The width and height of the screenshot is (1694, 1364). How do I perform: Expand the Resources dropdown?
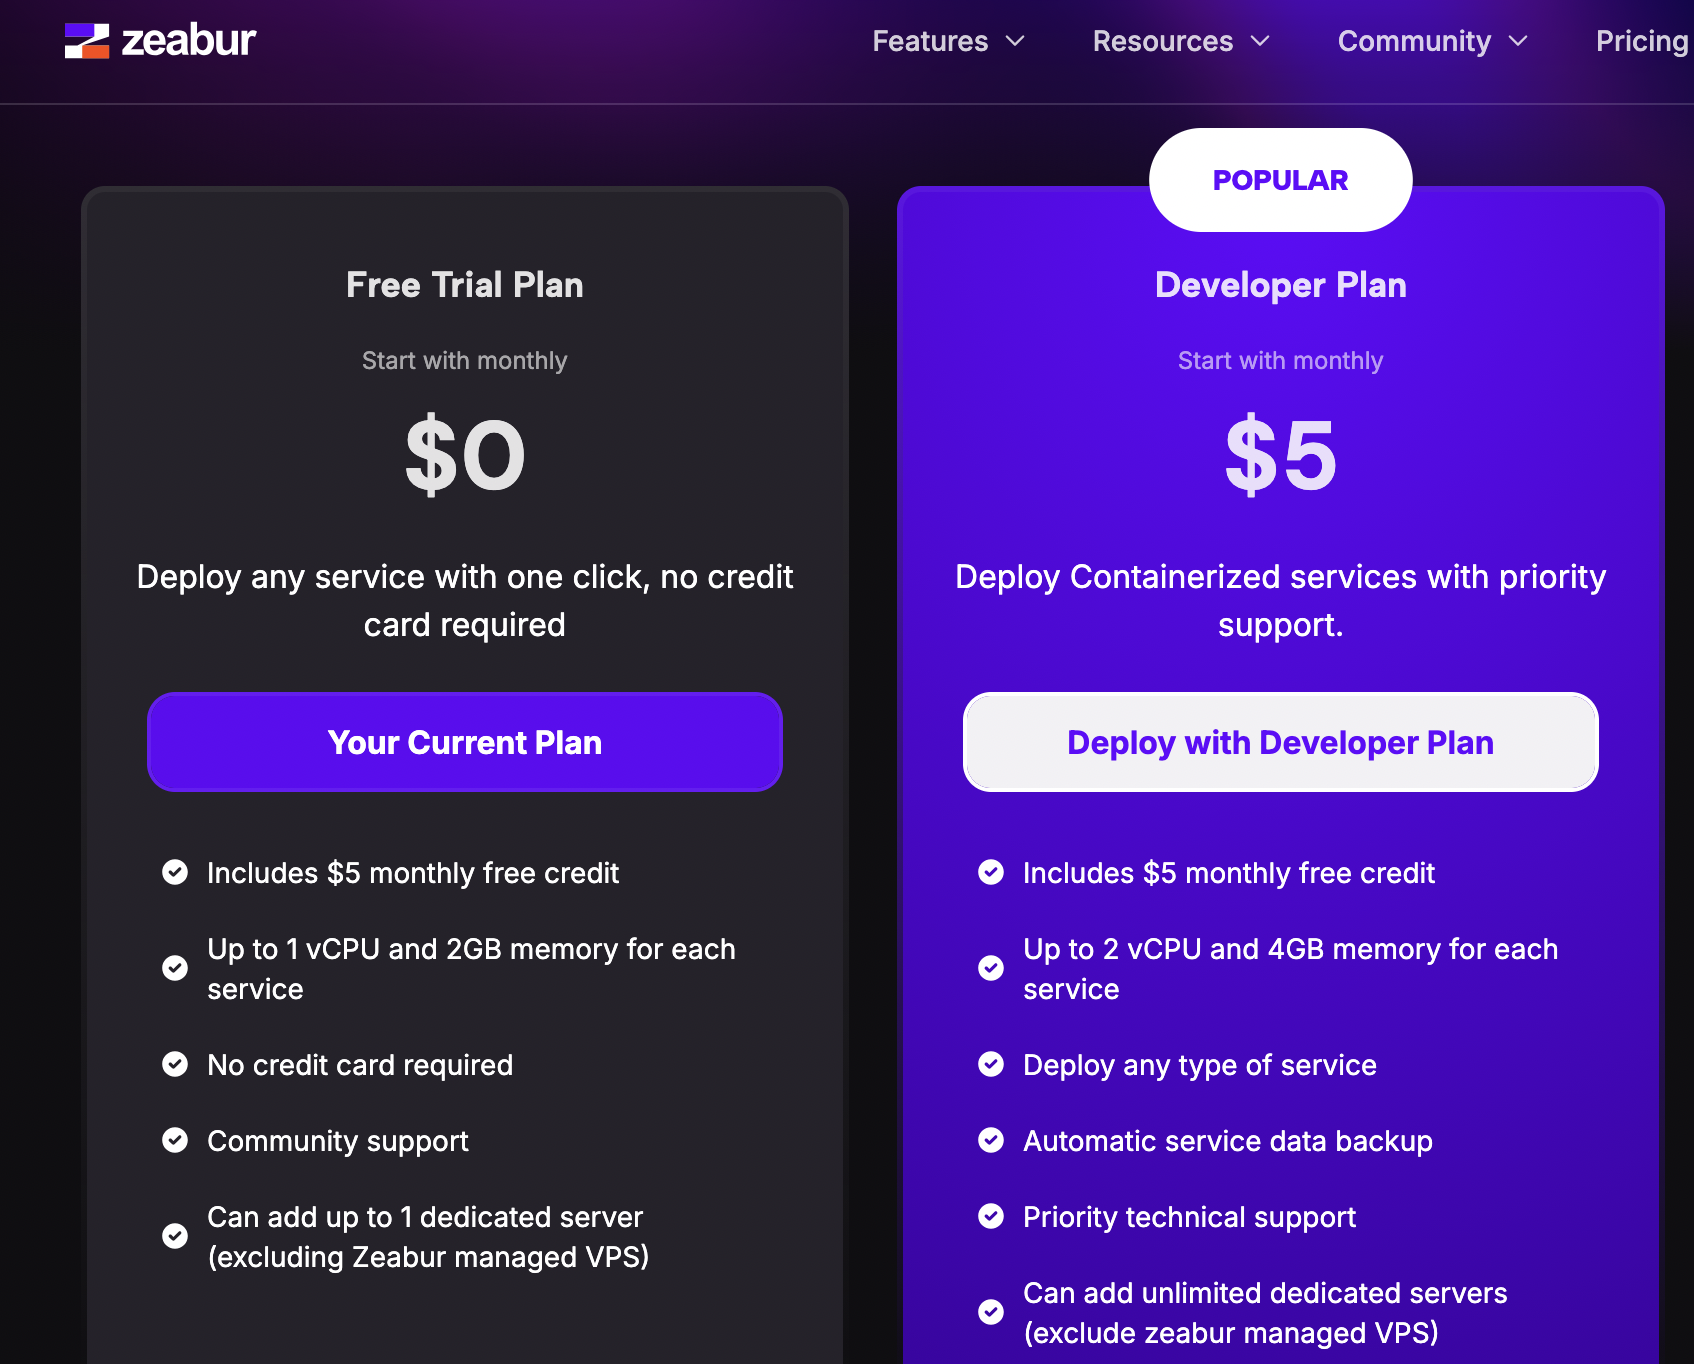pyautogui.click(x=1180, y=41)
